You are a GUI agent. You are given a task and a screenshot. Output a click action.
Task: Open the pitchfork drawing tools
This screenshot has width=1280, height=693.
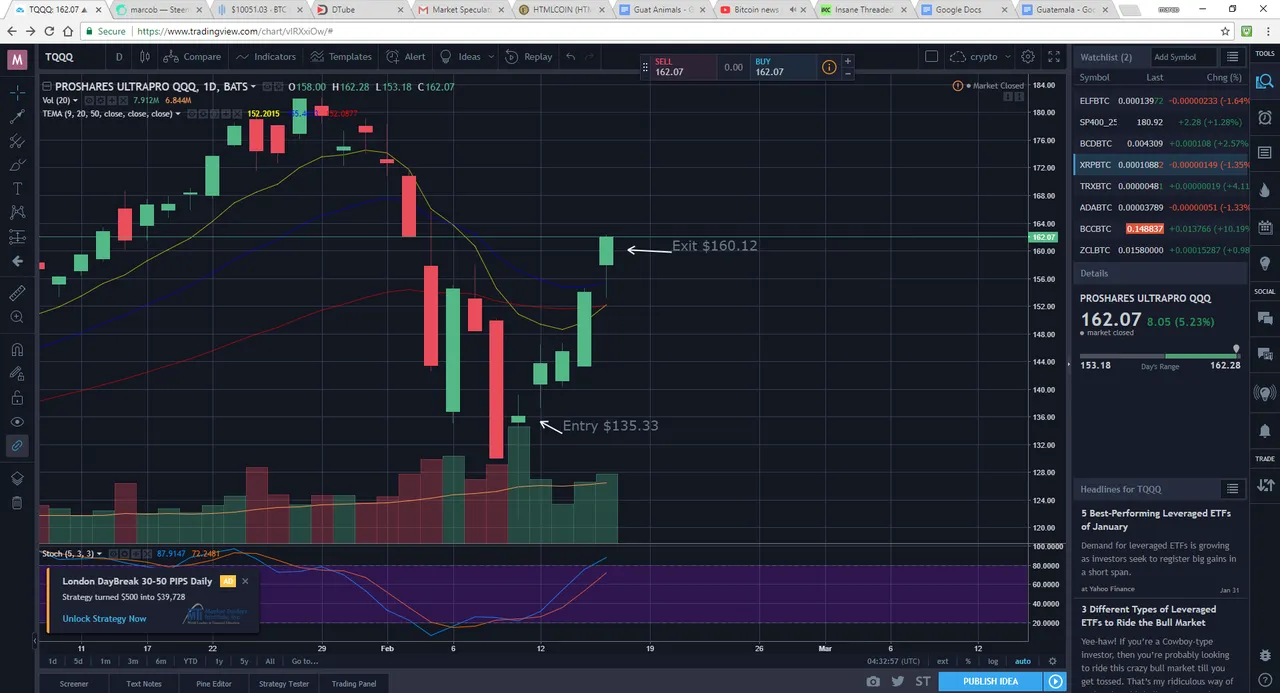click(x=17, y=141)
